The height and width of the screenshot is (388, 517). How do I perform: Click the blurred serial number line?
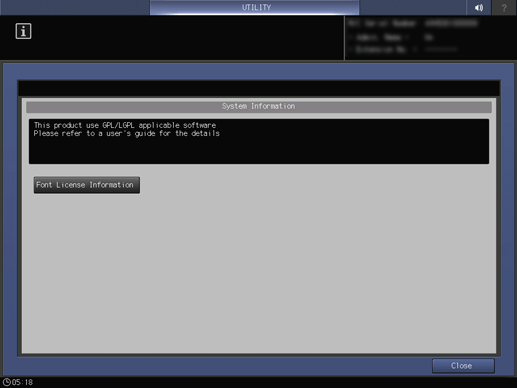tap(413, 23)
